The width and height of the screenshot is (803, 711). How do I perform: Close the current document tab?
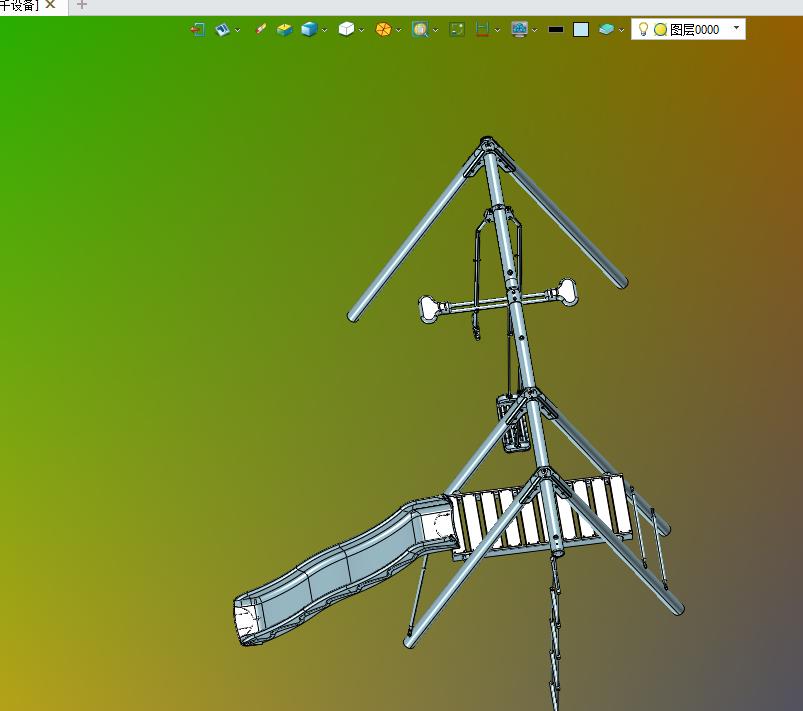point(50,5)
